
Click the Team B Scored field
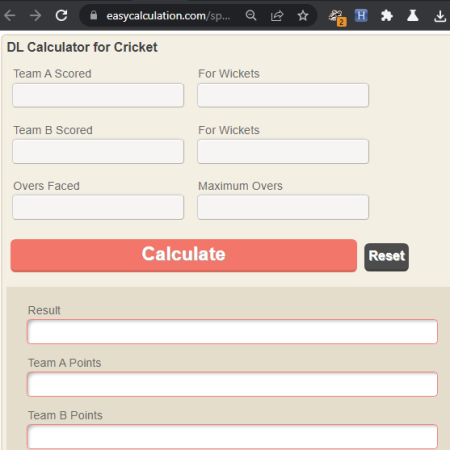98,151
